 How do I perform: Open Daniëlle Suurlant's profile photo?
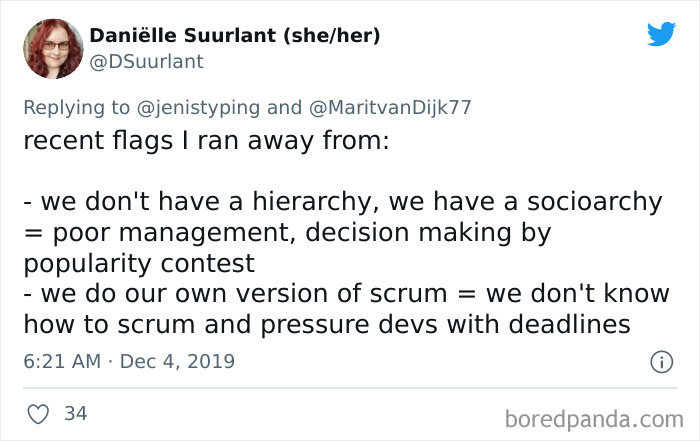pyautogui.click(x=53, y=49)
